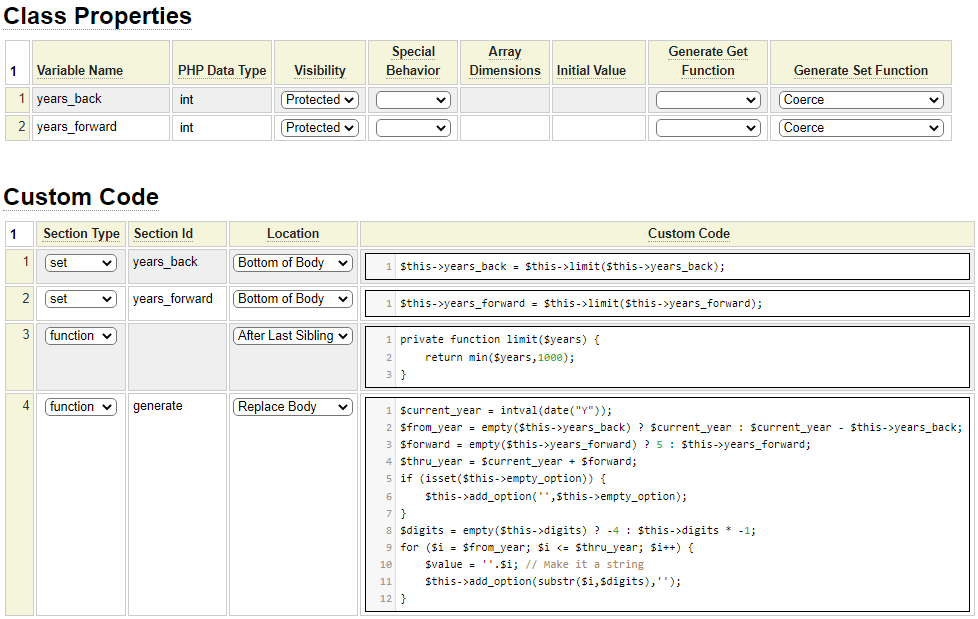Screen dimensions: 978x619
Task: Change Coerce set function for years_back
Action: click(x=860, y=100)
